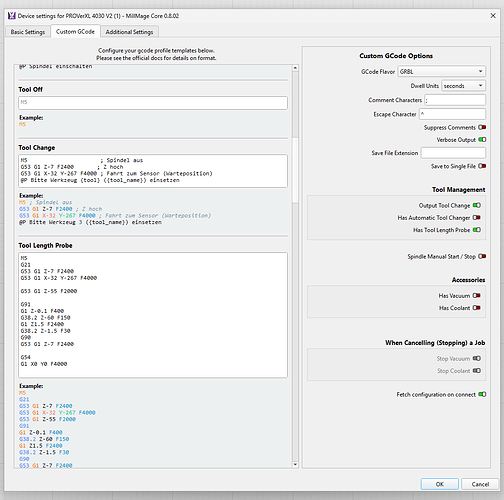Click the vertical scrollbar thumb of template list
This screenshot has height=500, width=504.
[x=295, y=170]
